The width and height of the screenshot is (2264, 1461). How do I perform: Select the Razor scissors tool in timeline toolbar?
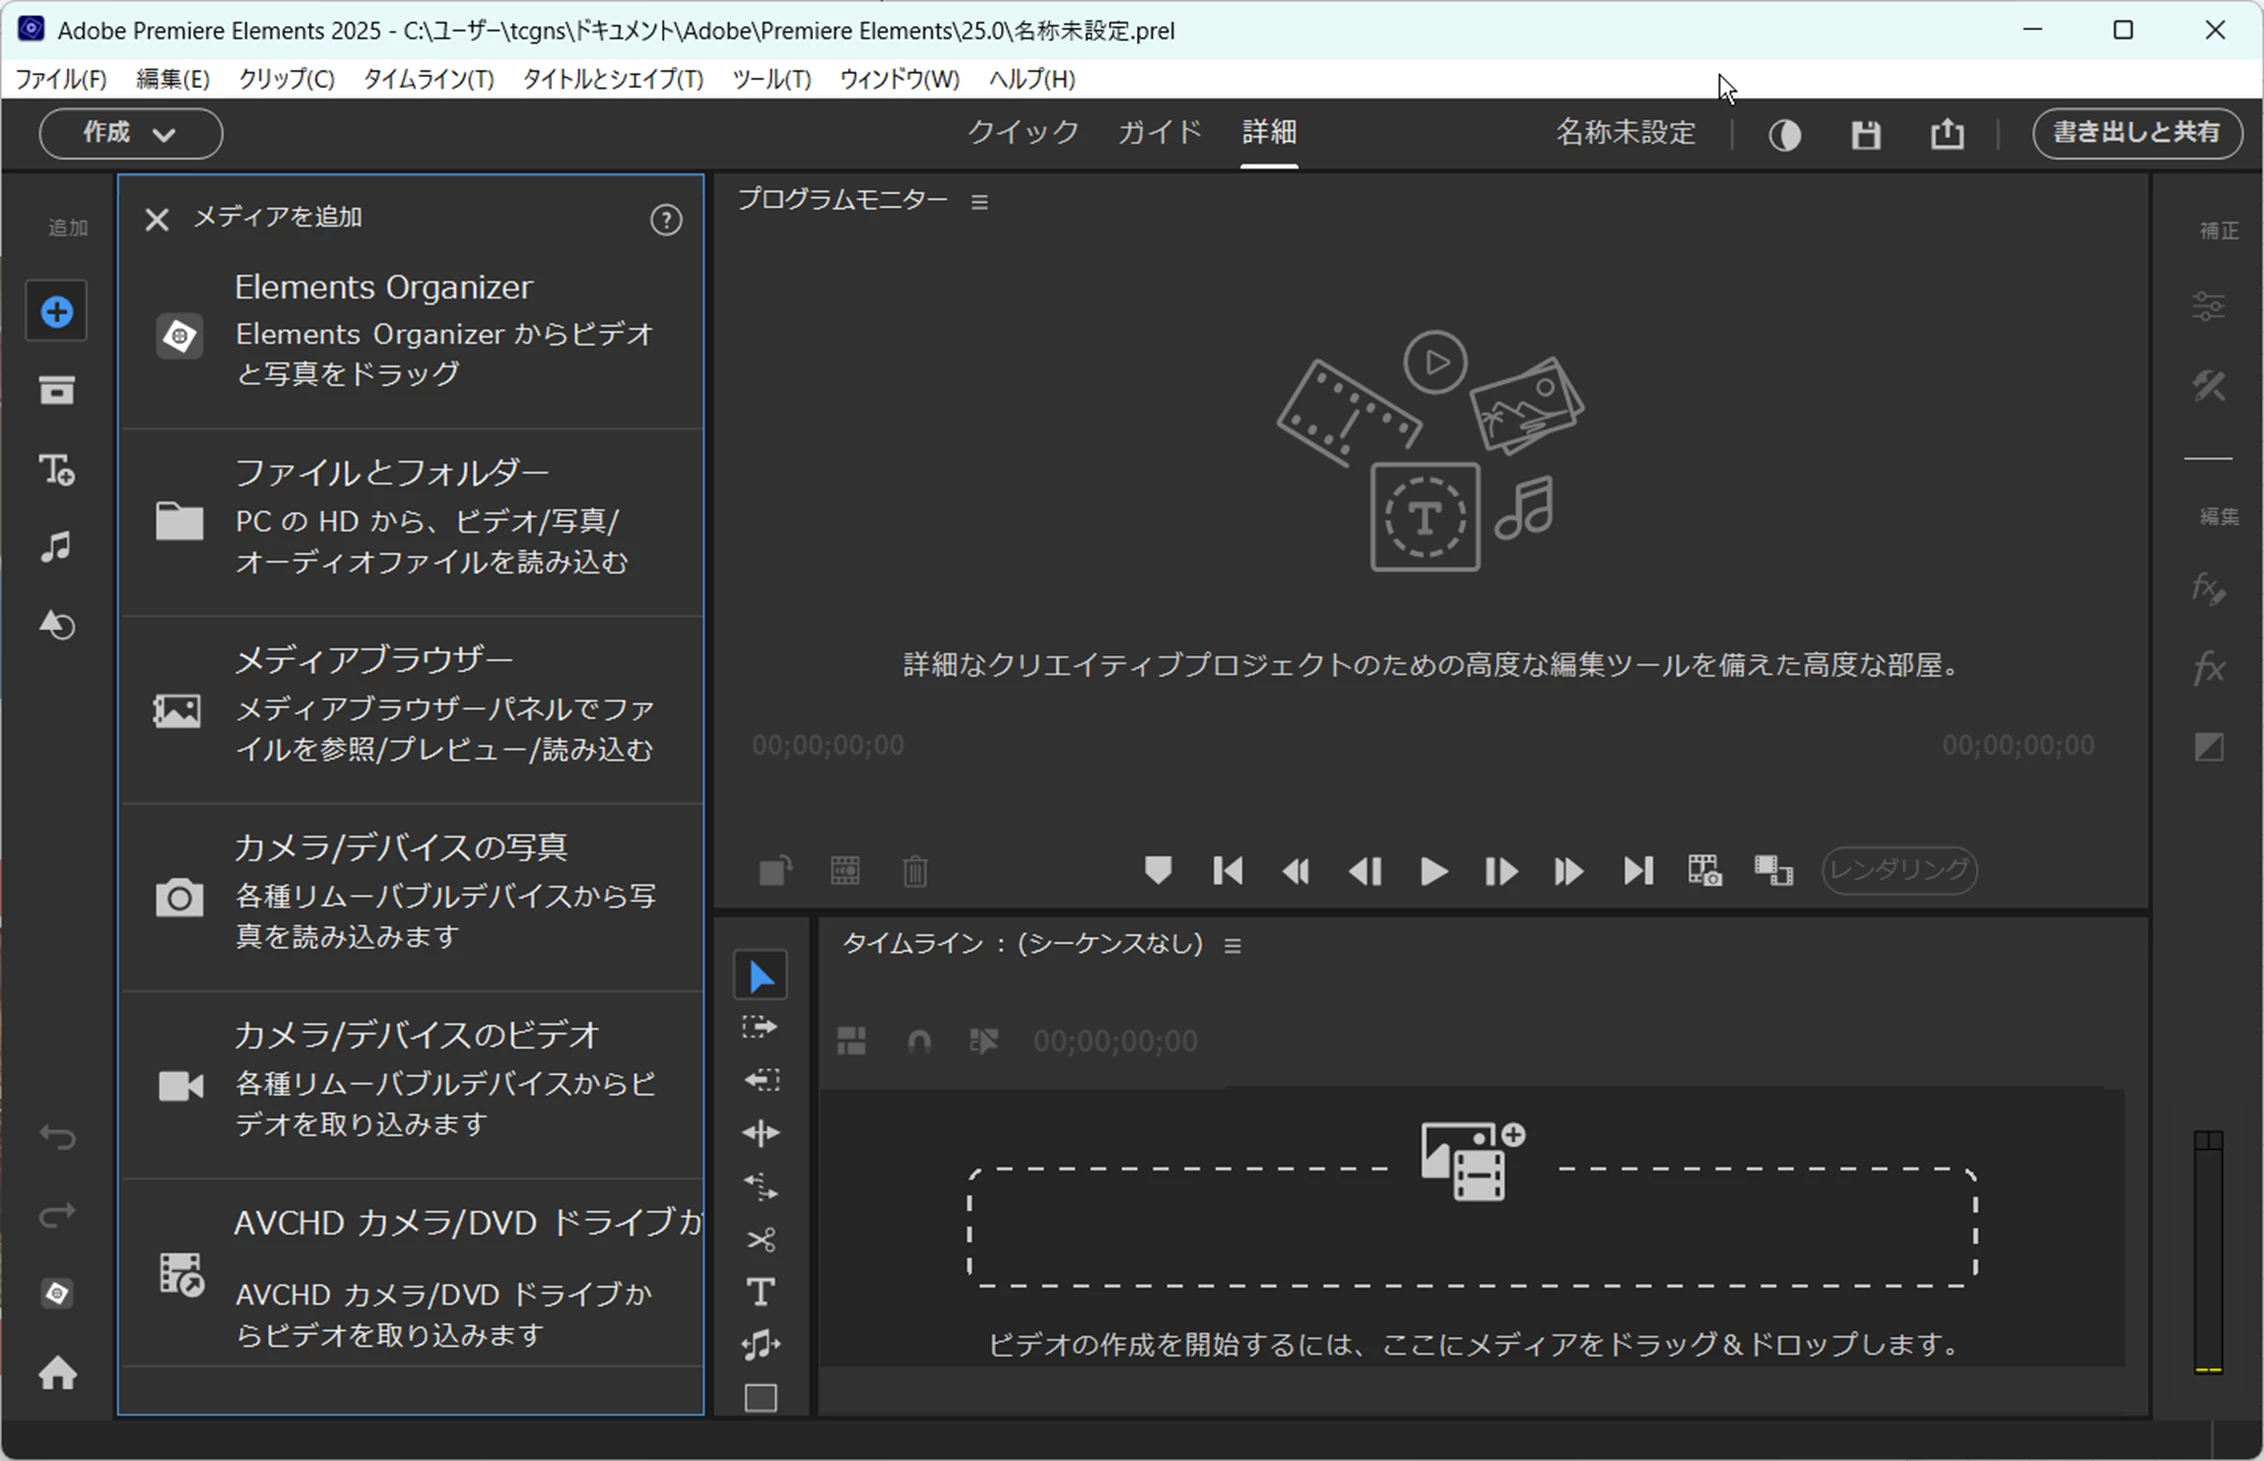pyautogui.click(x=761, y=1240)
